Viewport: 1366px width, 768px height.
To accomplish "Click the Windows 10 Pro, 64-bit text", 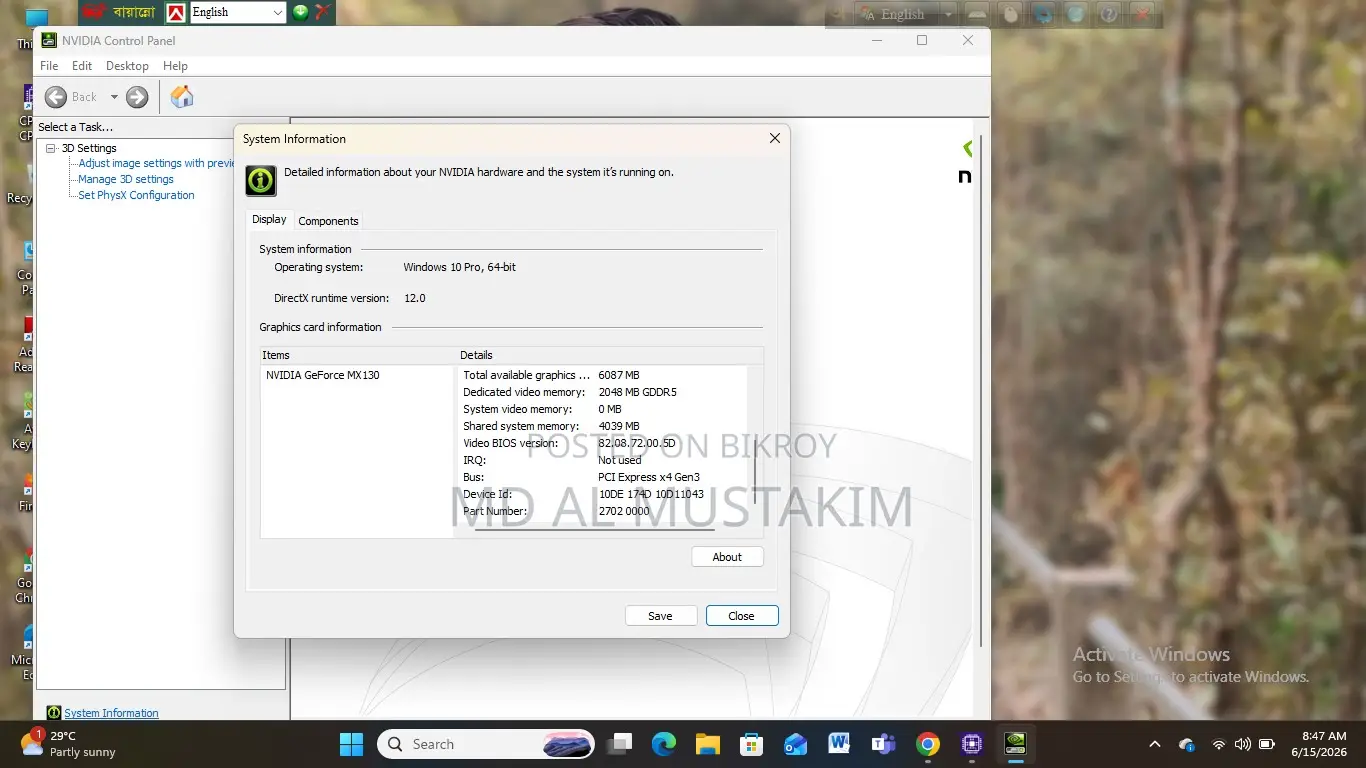I will [x=459, y=267].
